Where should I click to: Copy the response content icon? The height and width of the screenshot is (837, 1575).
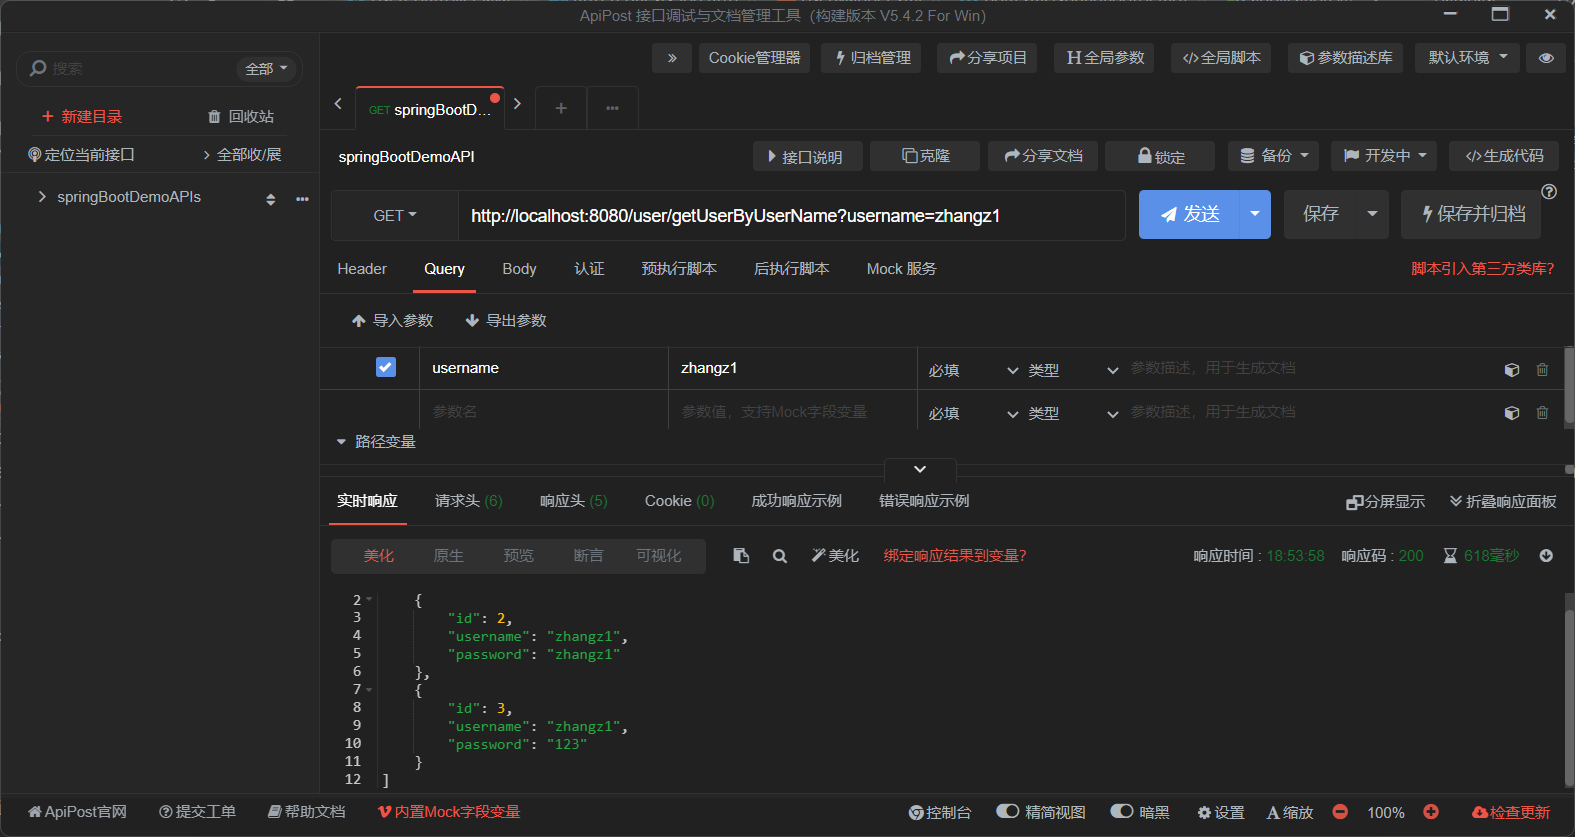point(741,556)
